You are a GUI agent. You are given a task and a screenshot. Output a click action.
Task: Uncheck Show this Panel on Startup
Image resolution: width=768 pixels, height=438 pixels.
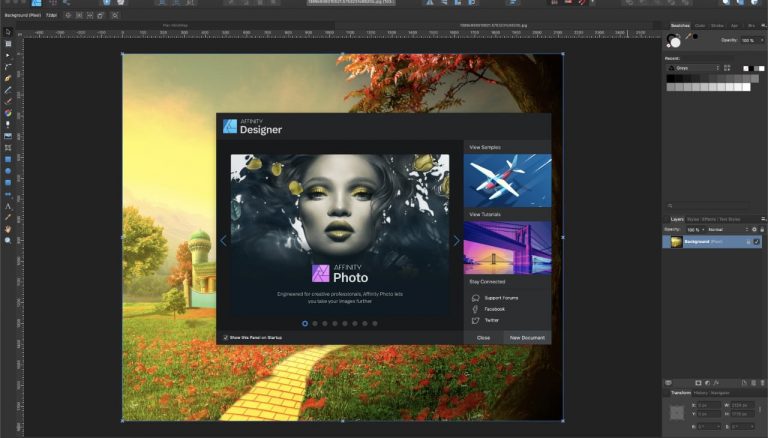(226, 338)
